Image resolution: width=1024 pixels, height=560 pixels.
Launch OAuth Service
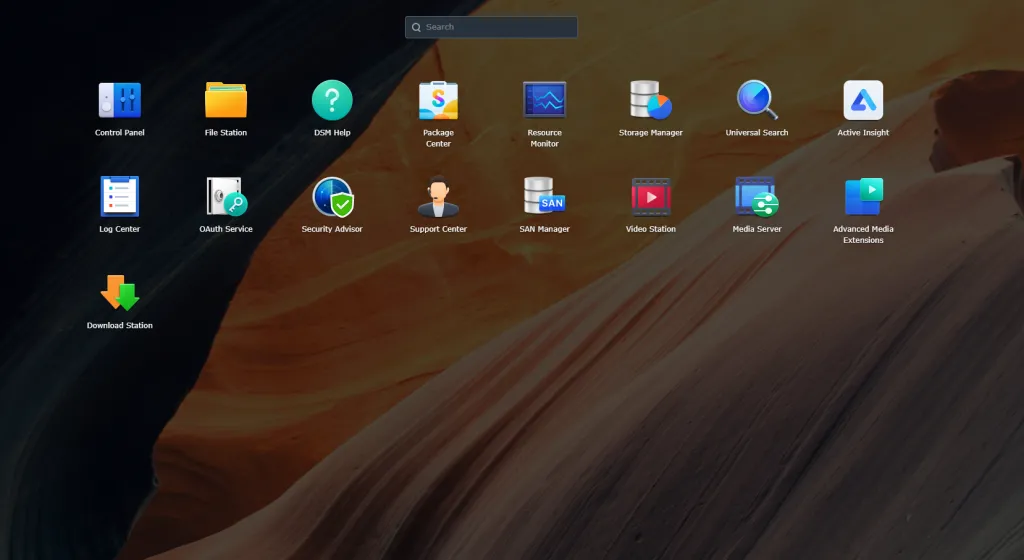click(226, 196)
